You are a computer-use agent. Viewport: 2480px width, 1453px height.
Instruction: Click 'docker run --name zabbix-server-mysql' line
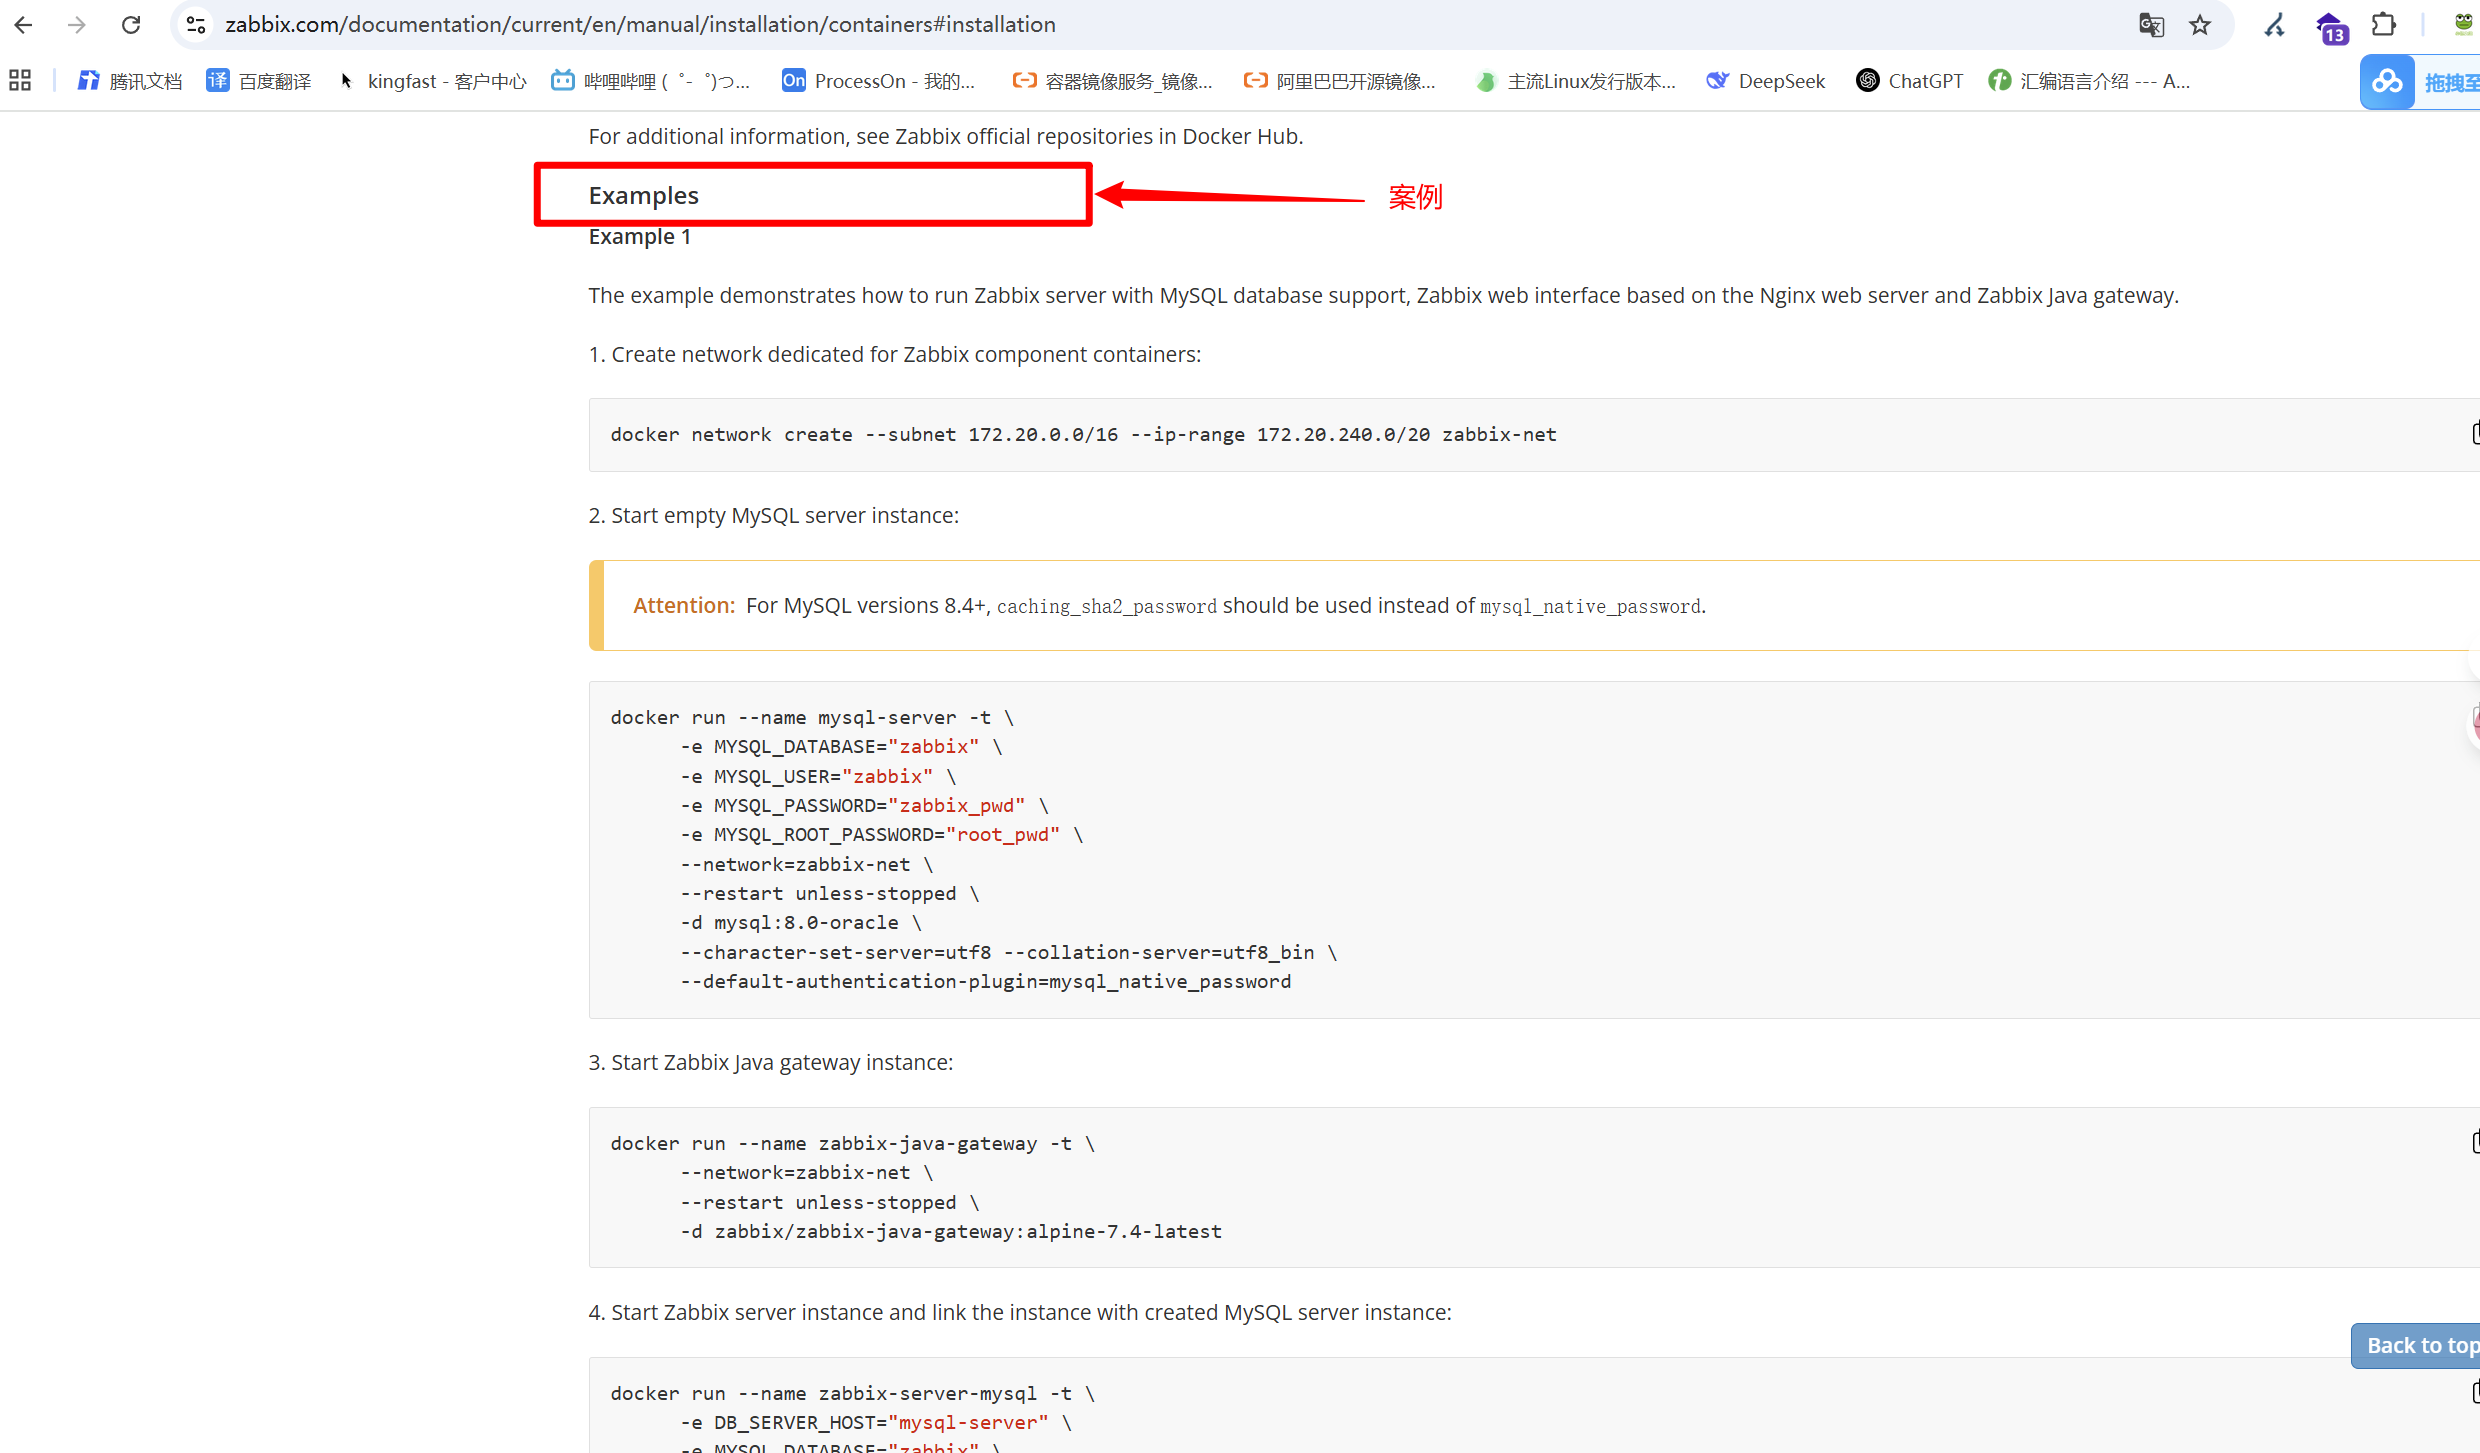pyautogui.click(x=853, y=1394)
